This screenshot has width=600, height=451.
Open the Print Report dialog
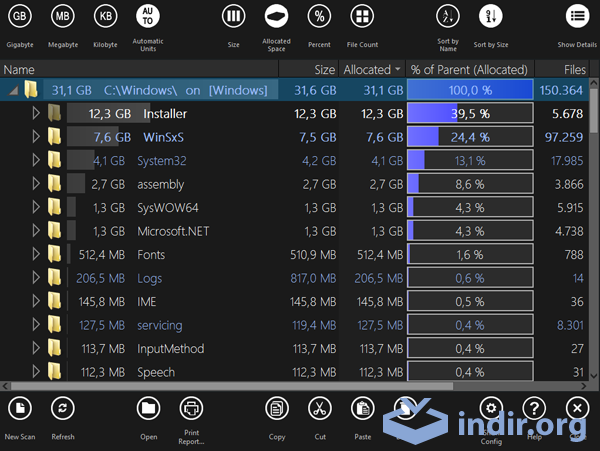[191, 409]
